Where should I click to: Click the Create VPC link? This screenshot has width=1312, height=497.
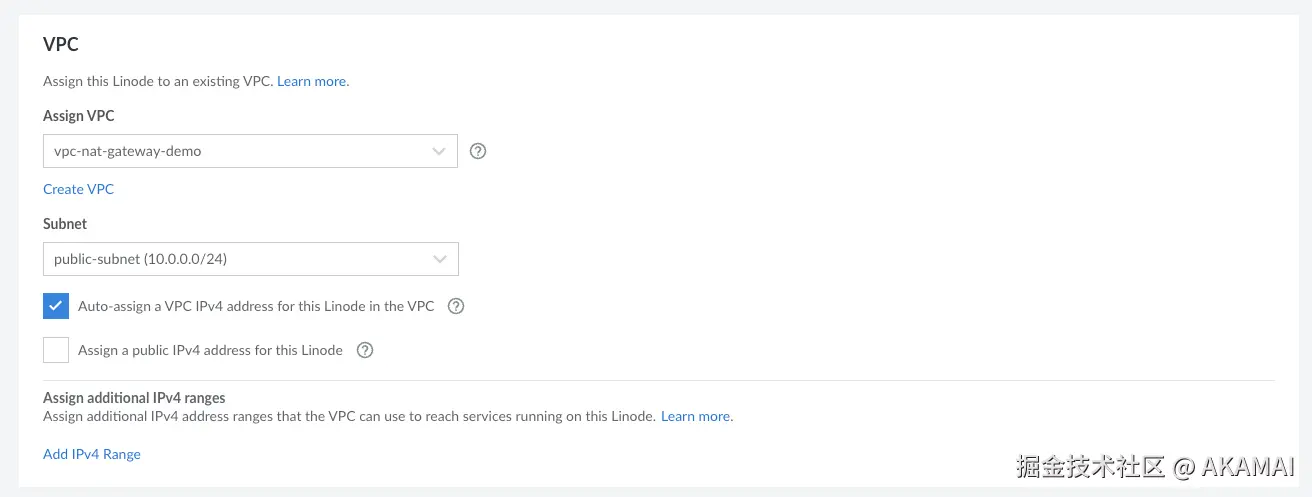coord(78,189)
